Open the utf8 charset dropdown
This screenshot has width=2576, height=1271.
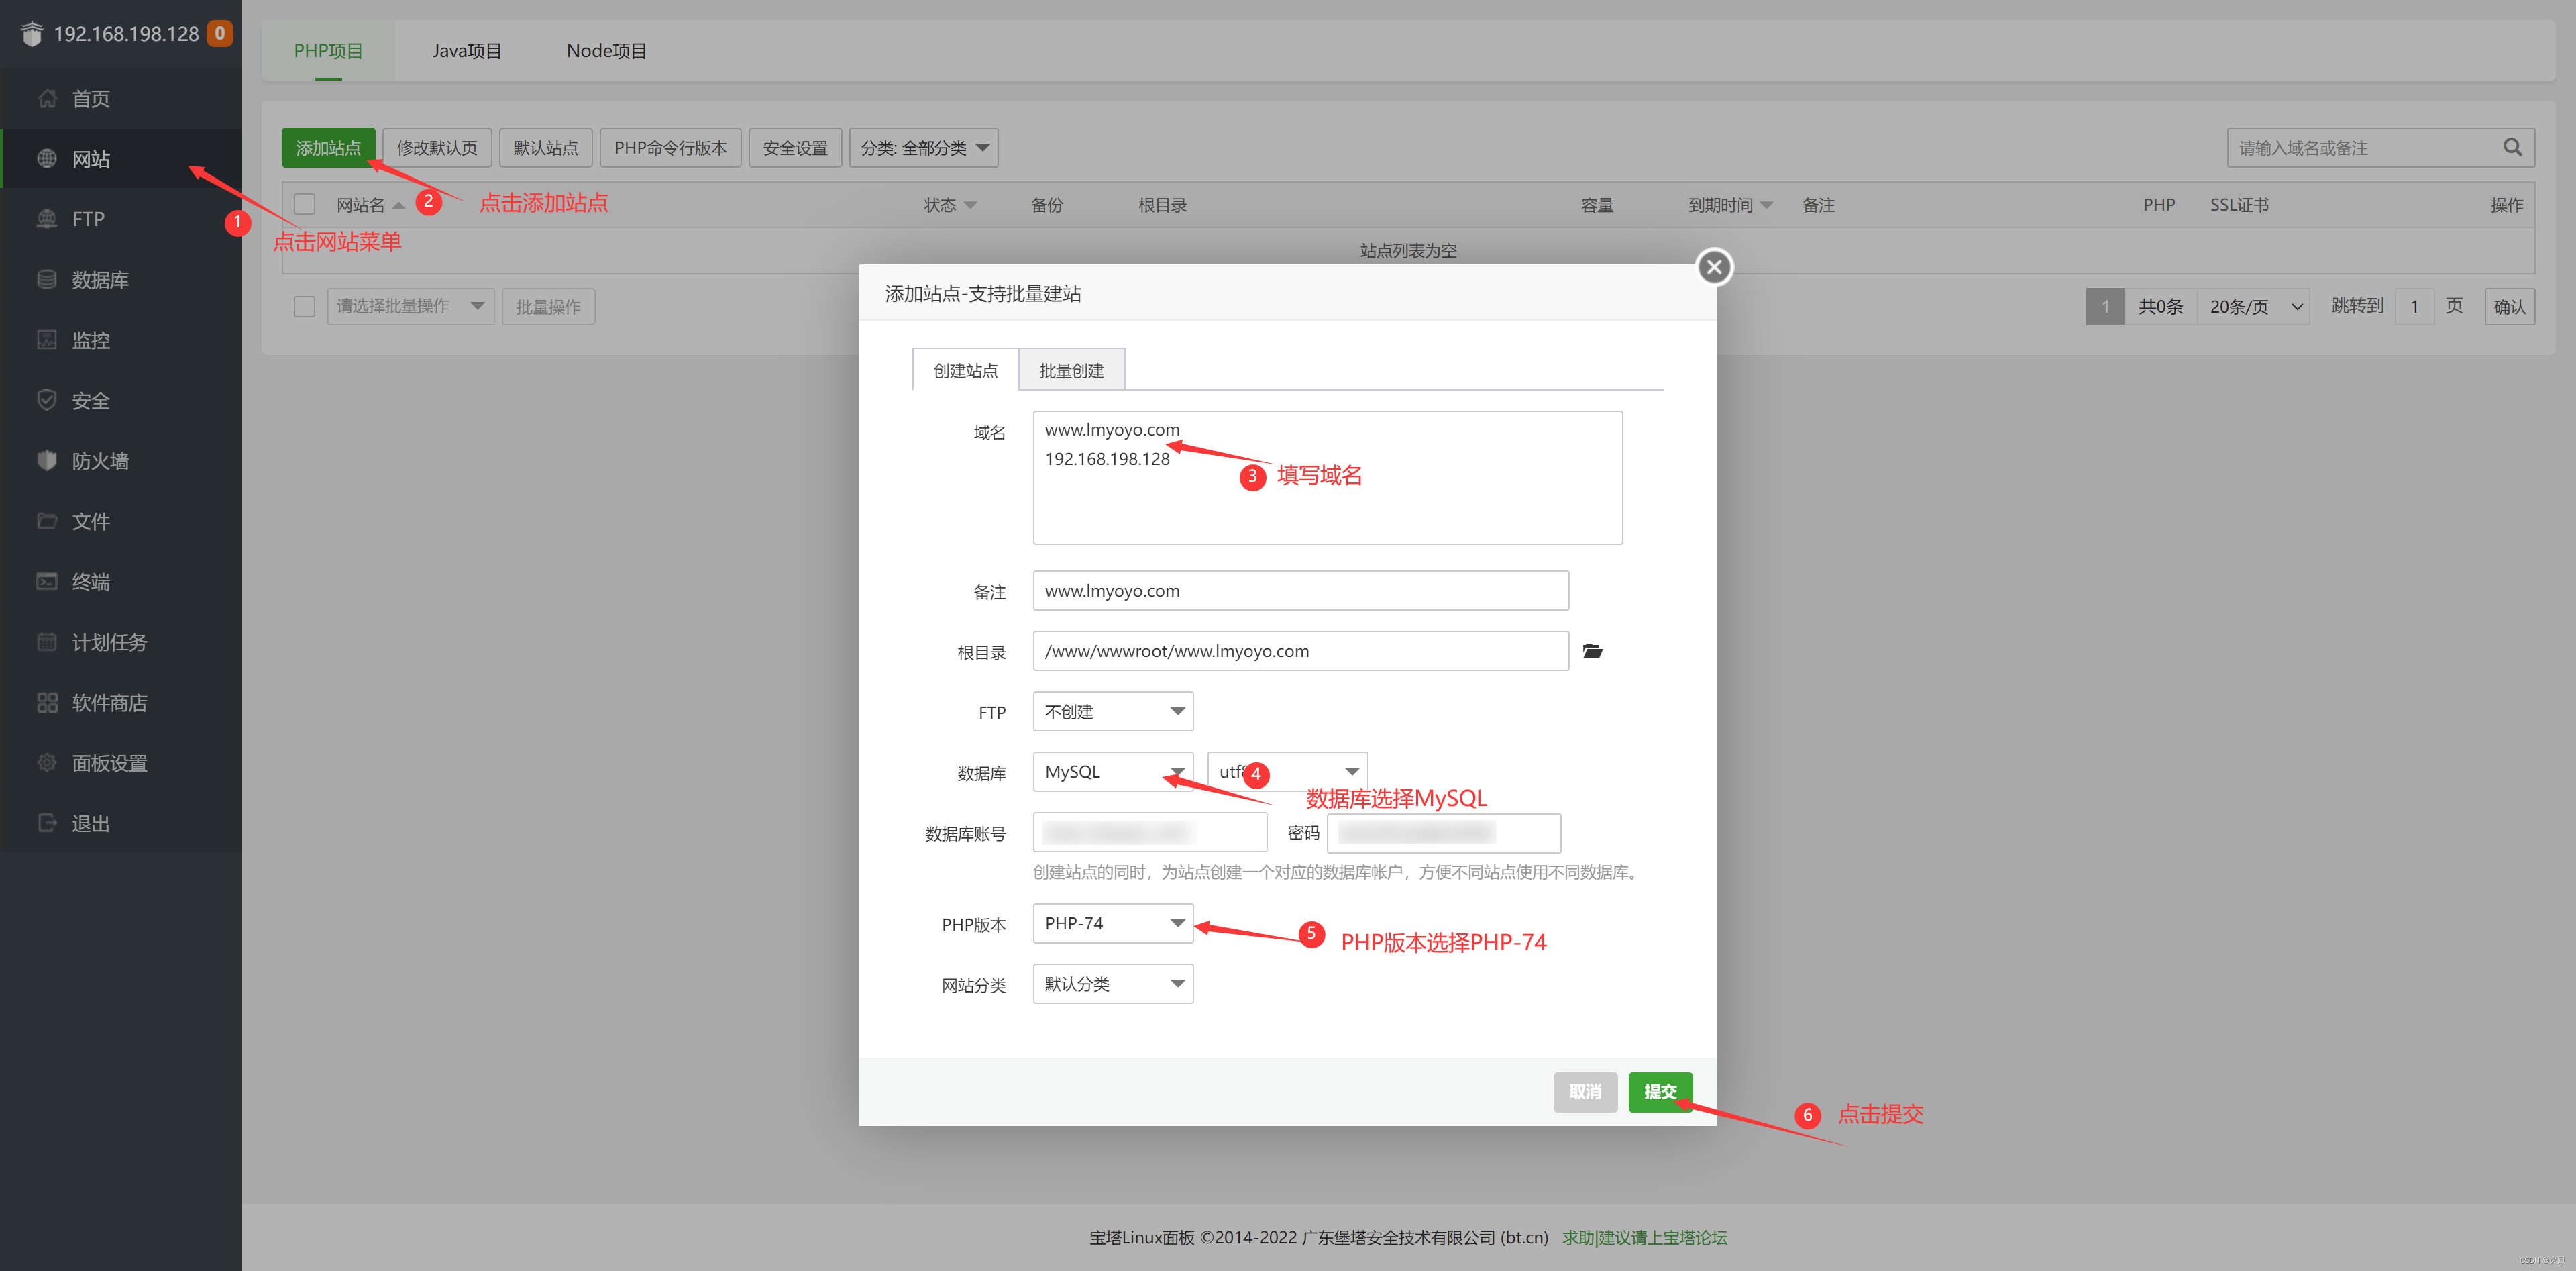tap(1288, 771)
